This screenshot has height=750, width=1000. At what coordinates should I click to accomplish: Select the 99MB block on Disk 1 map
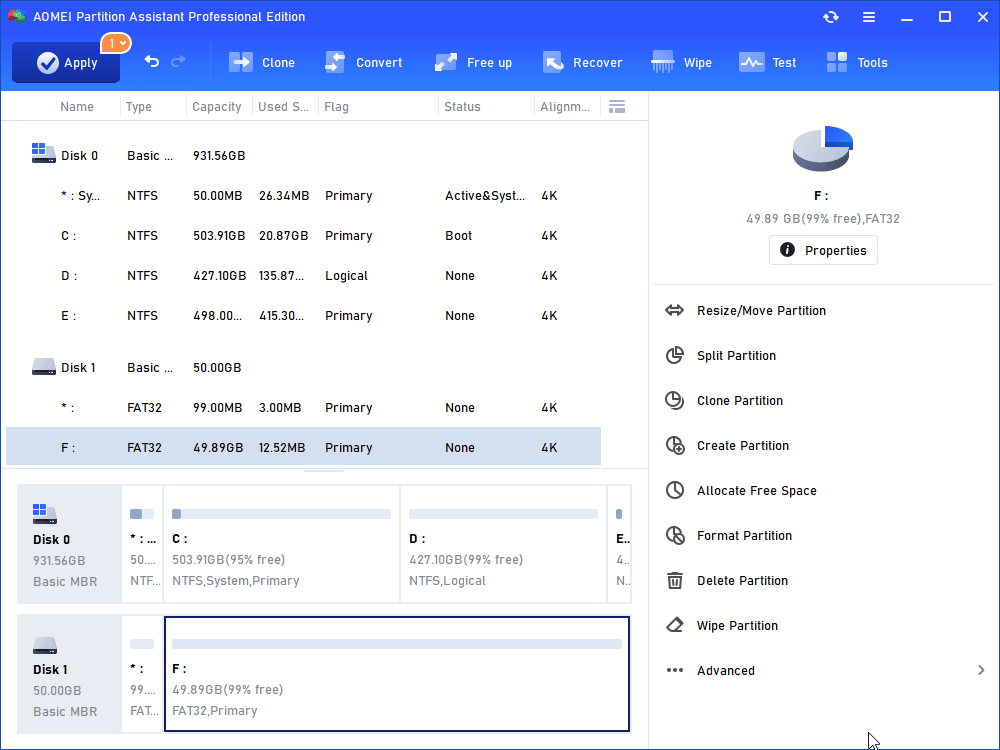click(142, 674)
